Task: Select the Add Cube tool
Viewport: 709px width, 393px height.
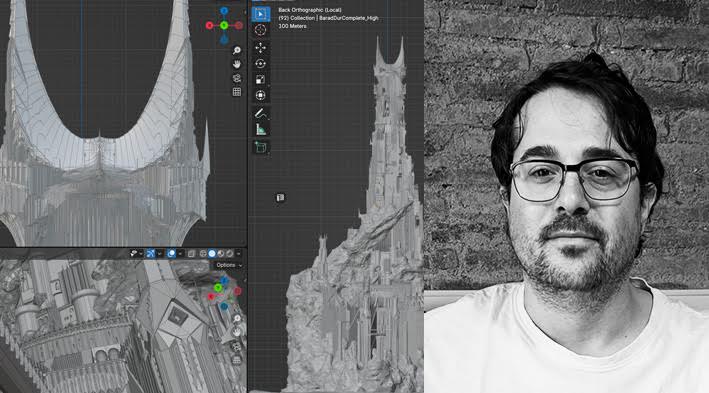Action: pos(260,147)
